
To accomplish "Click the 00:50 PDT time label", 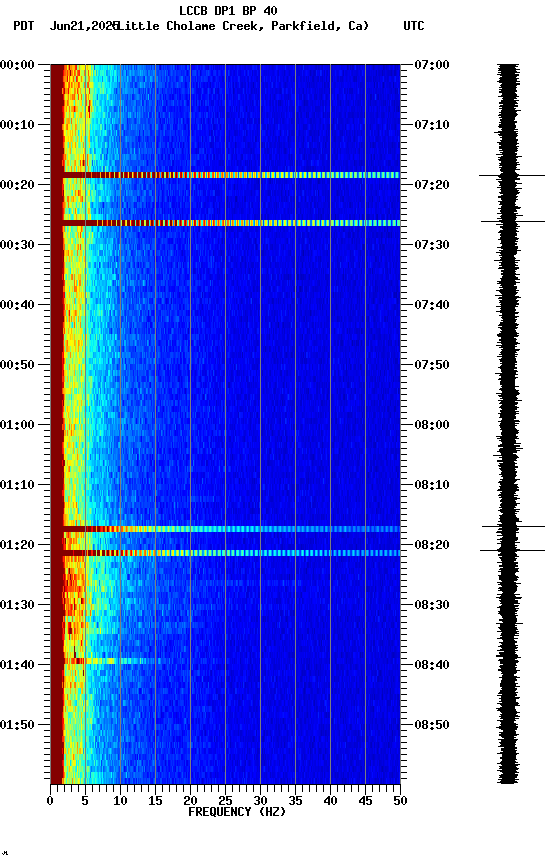I will [x=17, y=365].
